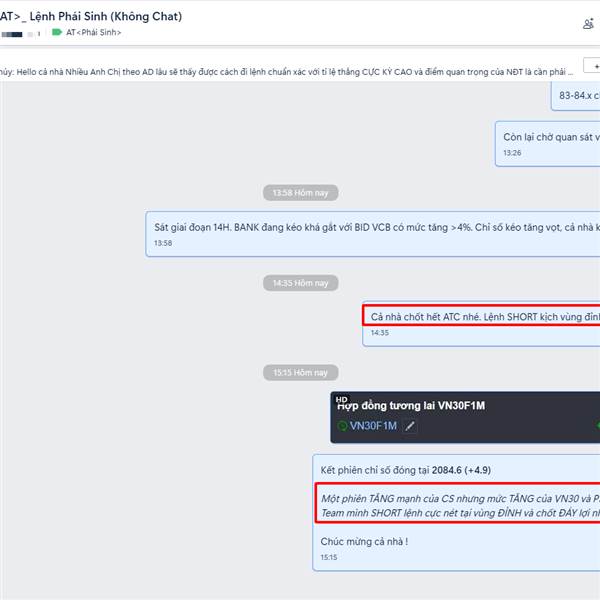Click 'Hợp đồng tương lai VN30F1M' chart title

(x=411, y=406)
